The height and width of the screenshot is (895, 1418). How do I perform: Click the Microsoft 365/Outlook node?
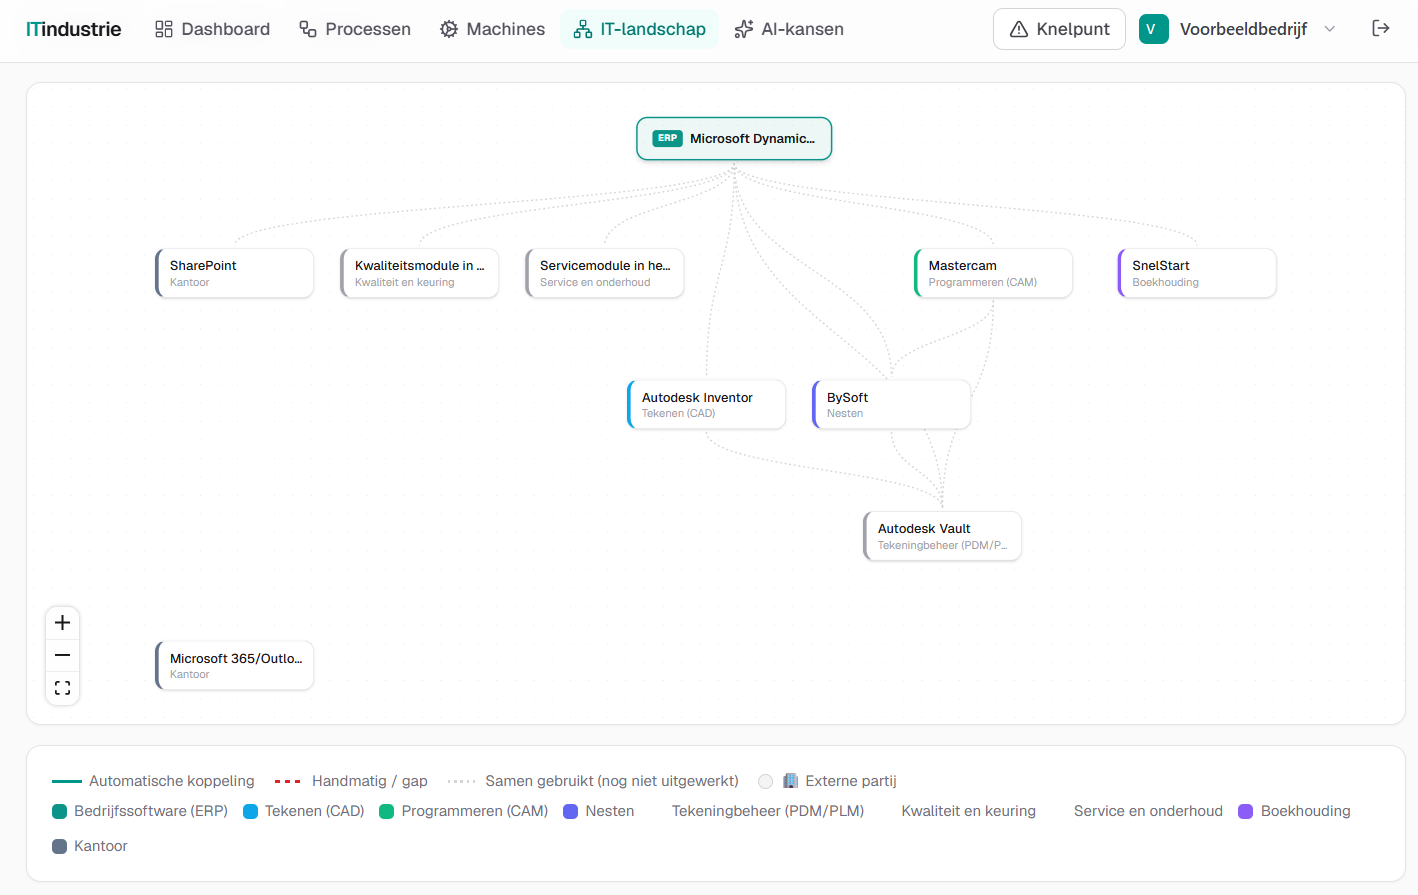click(x=235, y=666)
